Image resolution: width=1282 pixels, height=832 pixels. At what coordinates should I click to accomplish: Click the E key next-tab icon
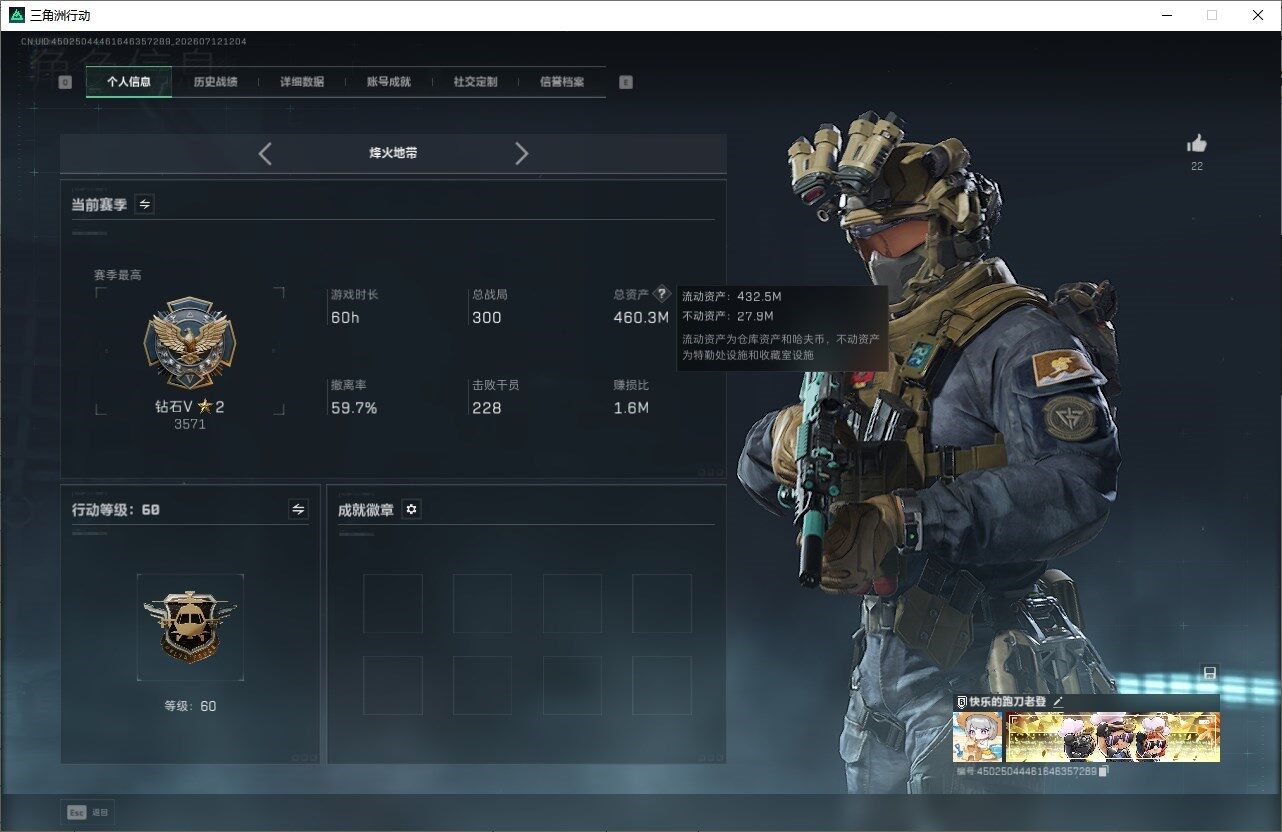(626, 82)
